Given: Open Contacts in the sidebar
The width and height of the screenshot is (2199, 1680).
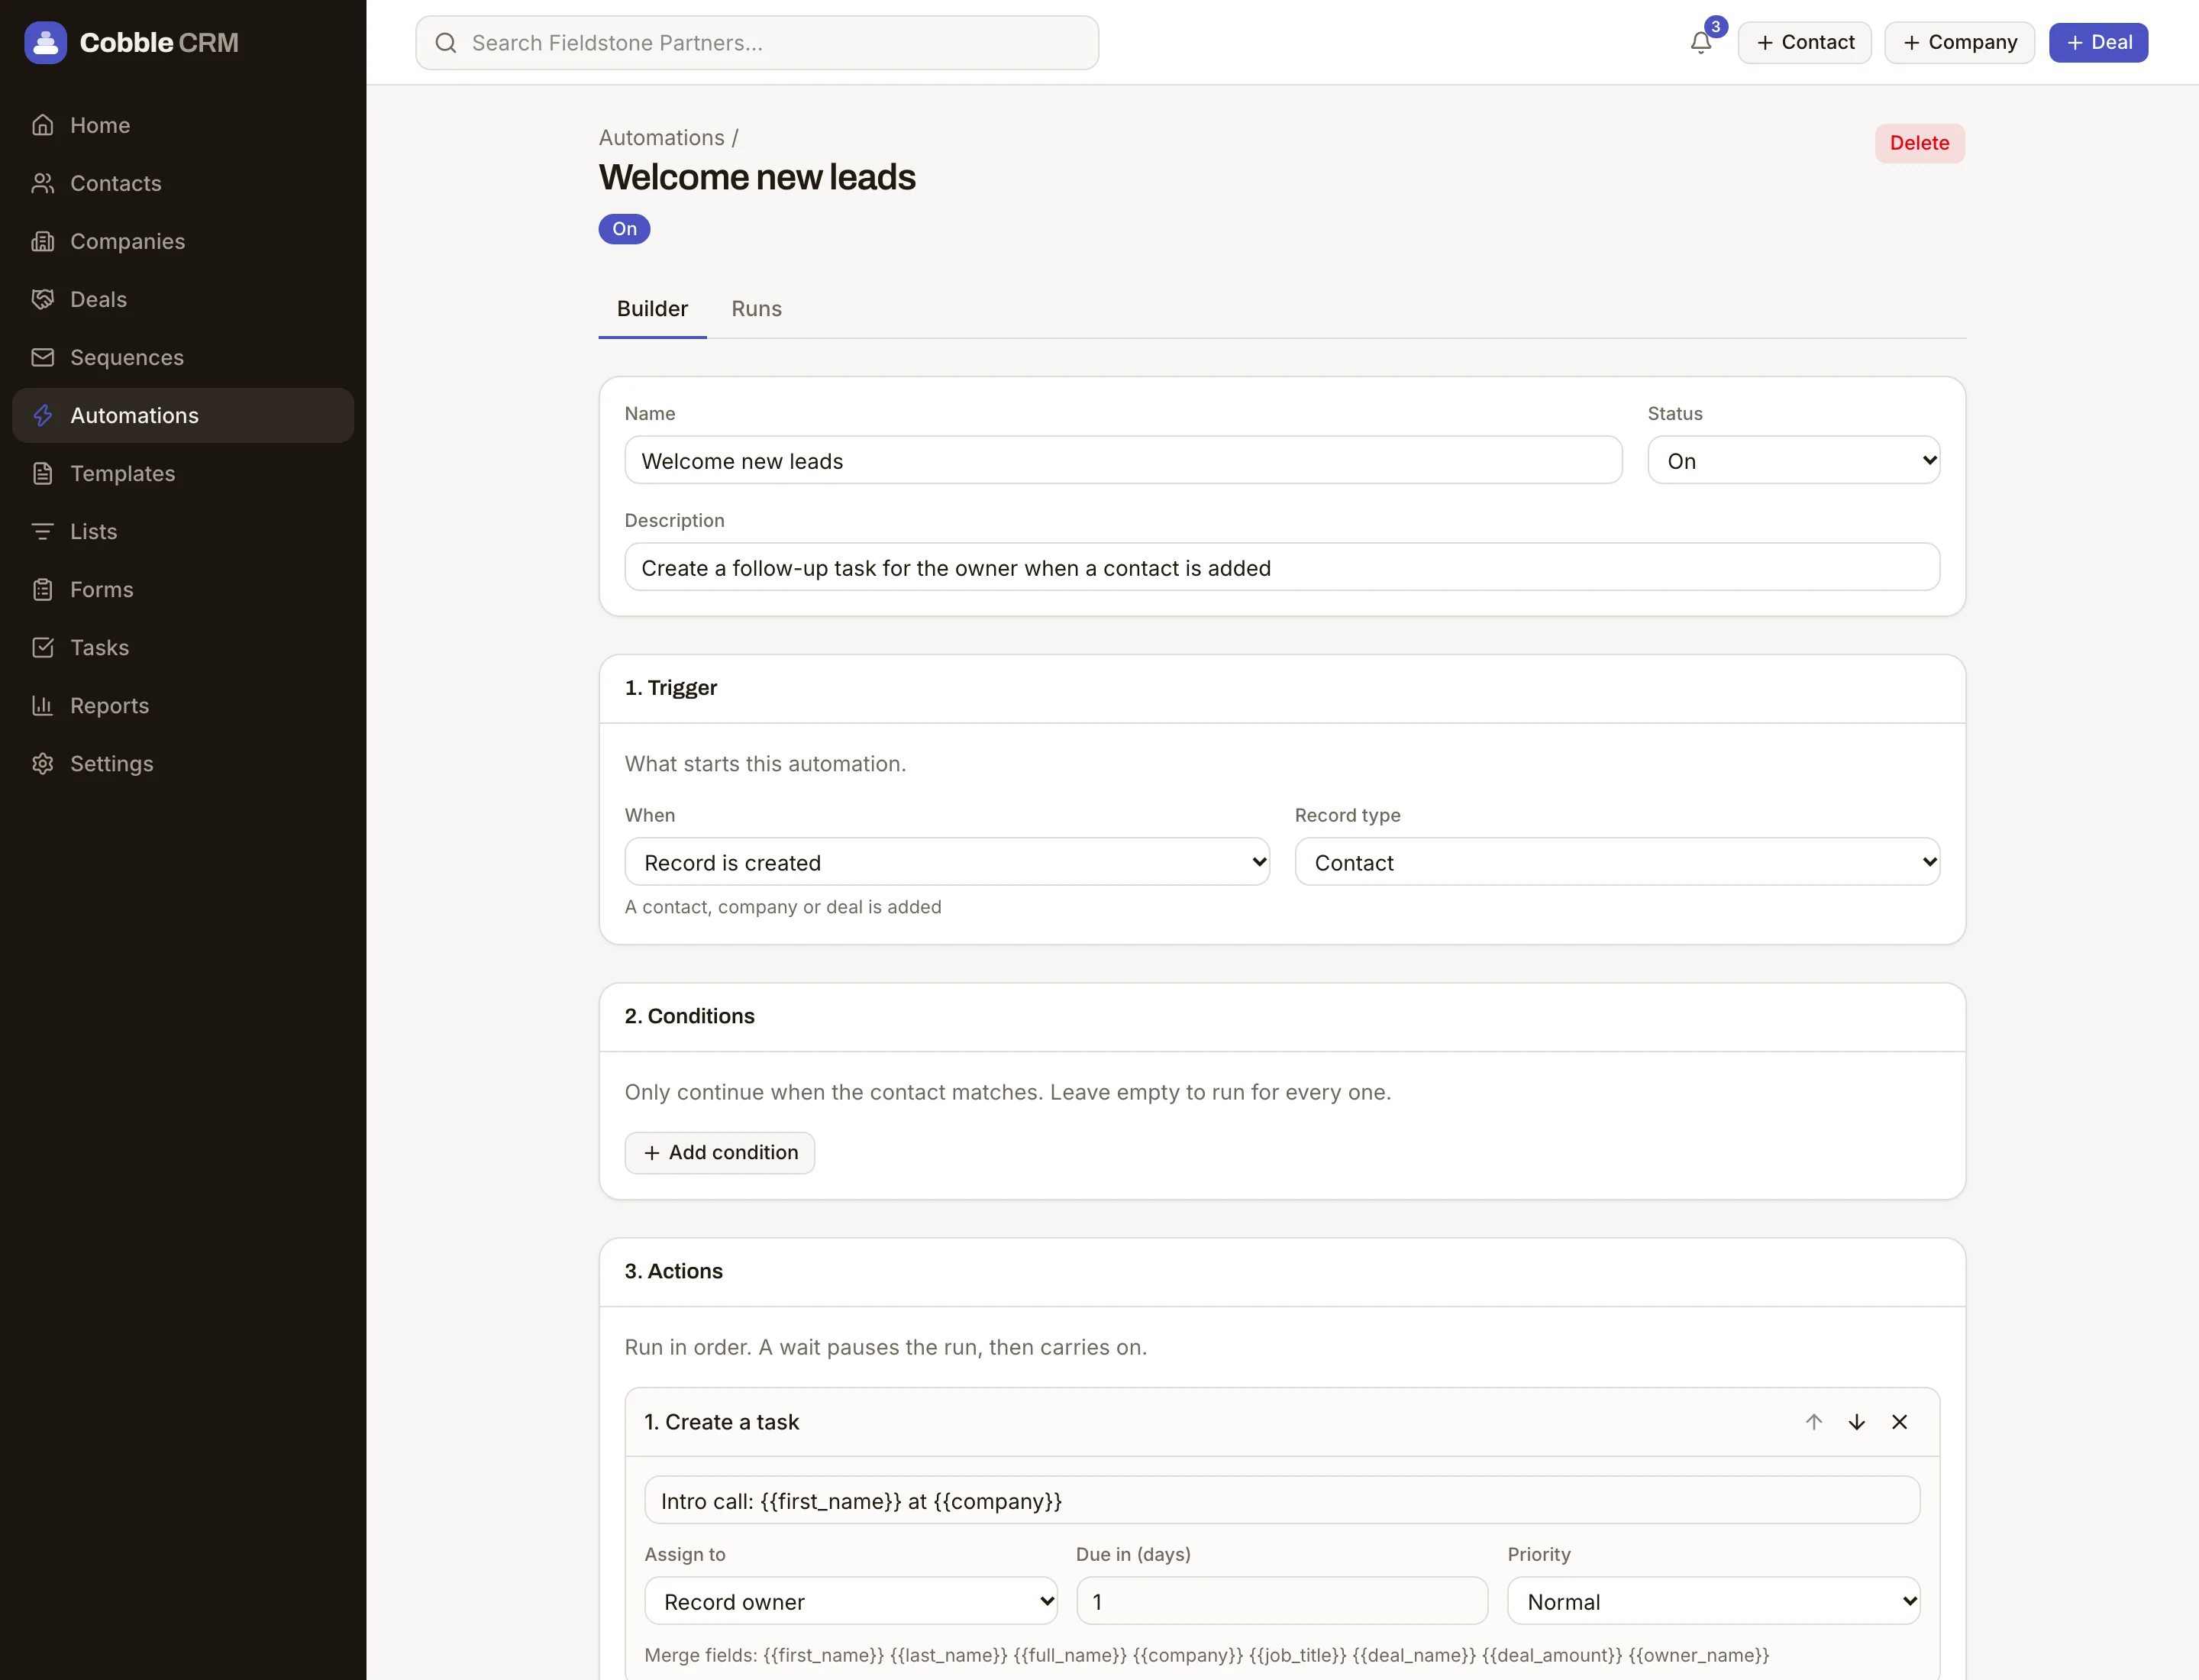Looking at the screenshot, I should click(x=183, y=183).
